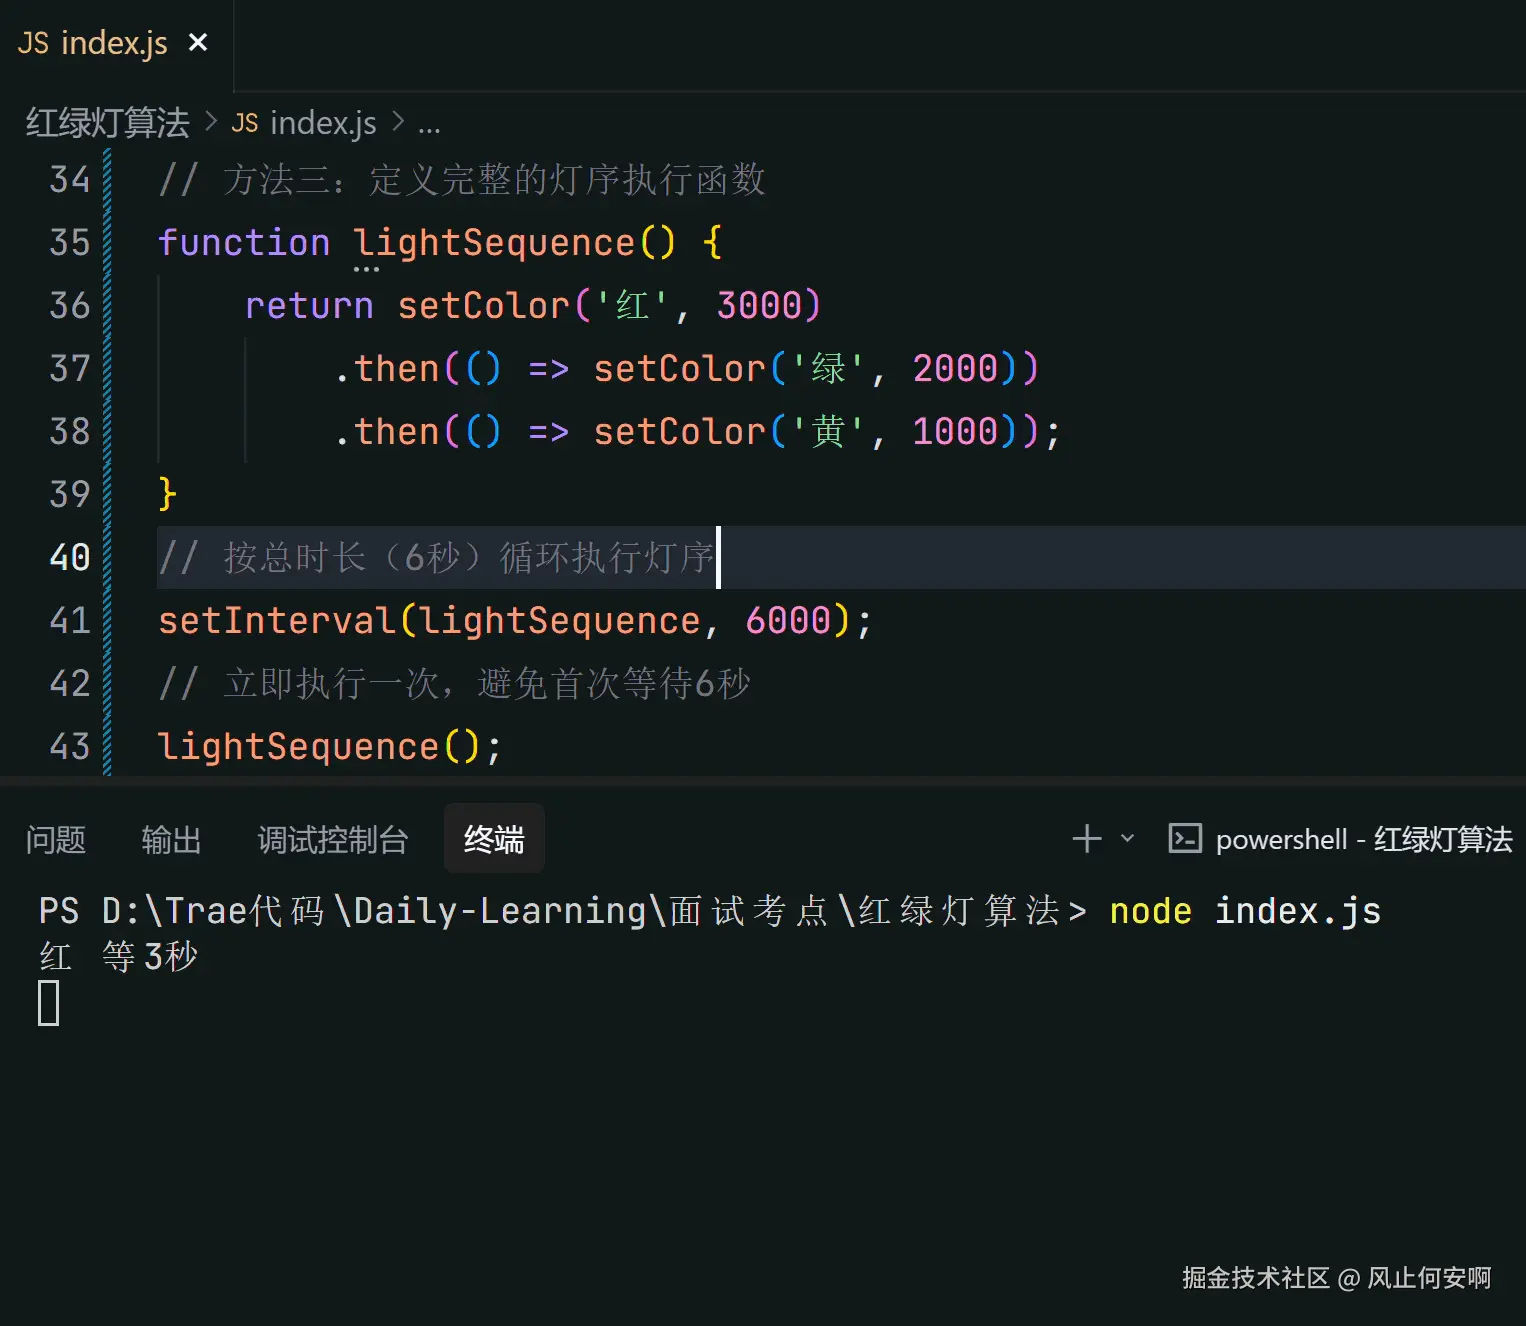Click the 6000 value on line 41
This screenshot has height=1326, width=1526.
788,621
